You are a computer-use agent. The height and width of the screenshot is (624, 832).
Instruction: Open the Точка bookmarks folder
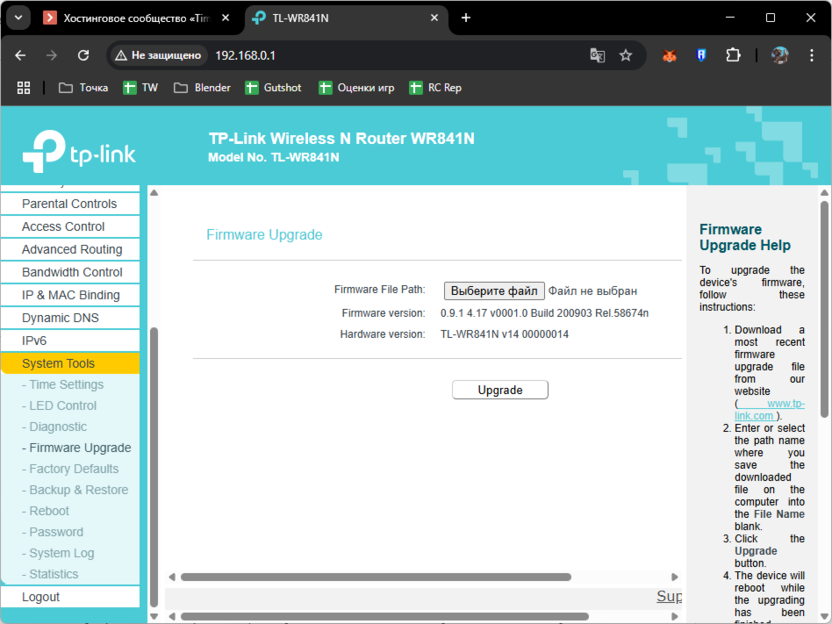coord(83,88)
